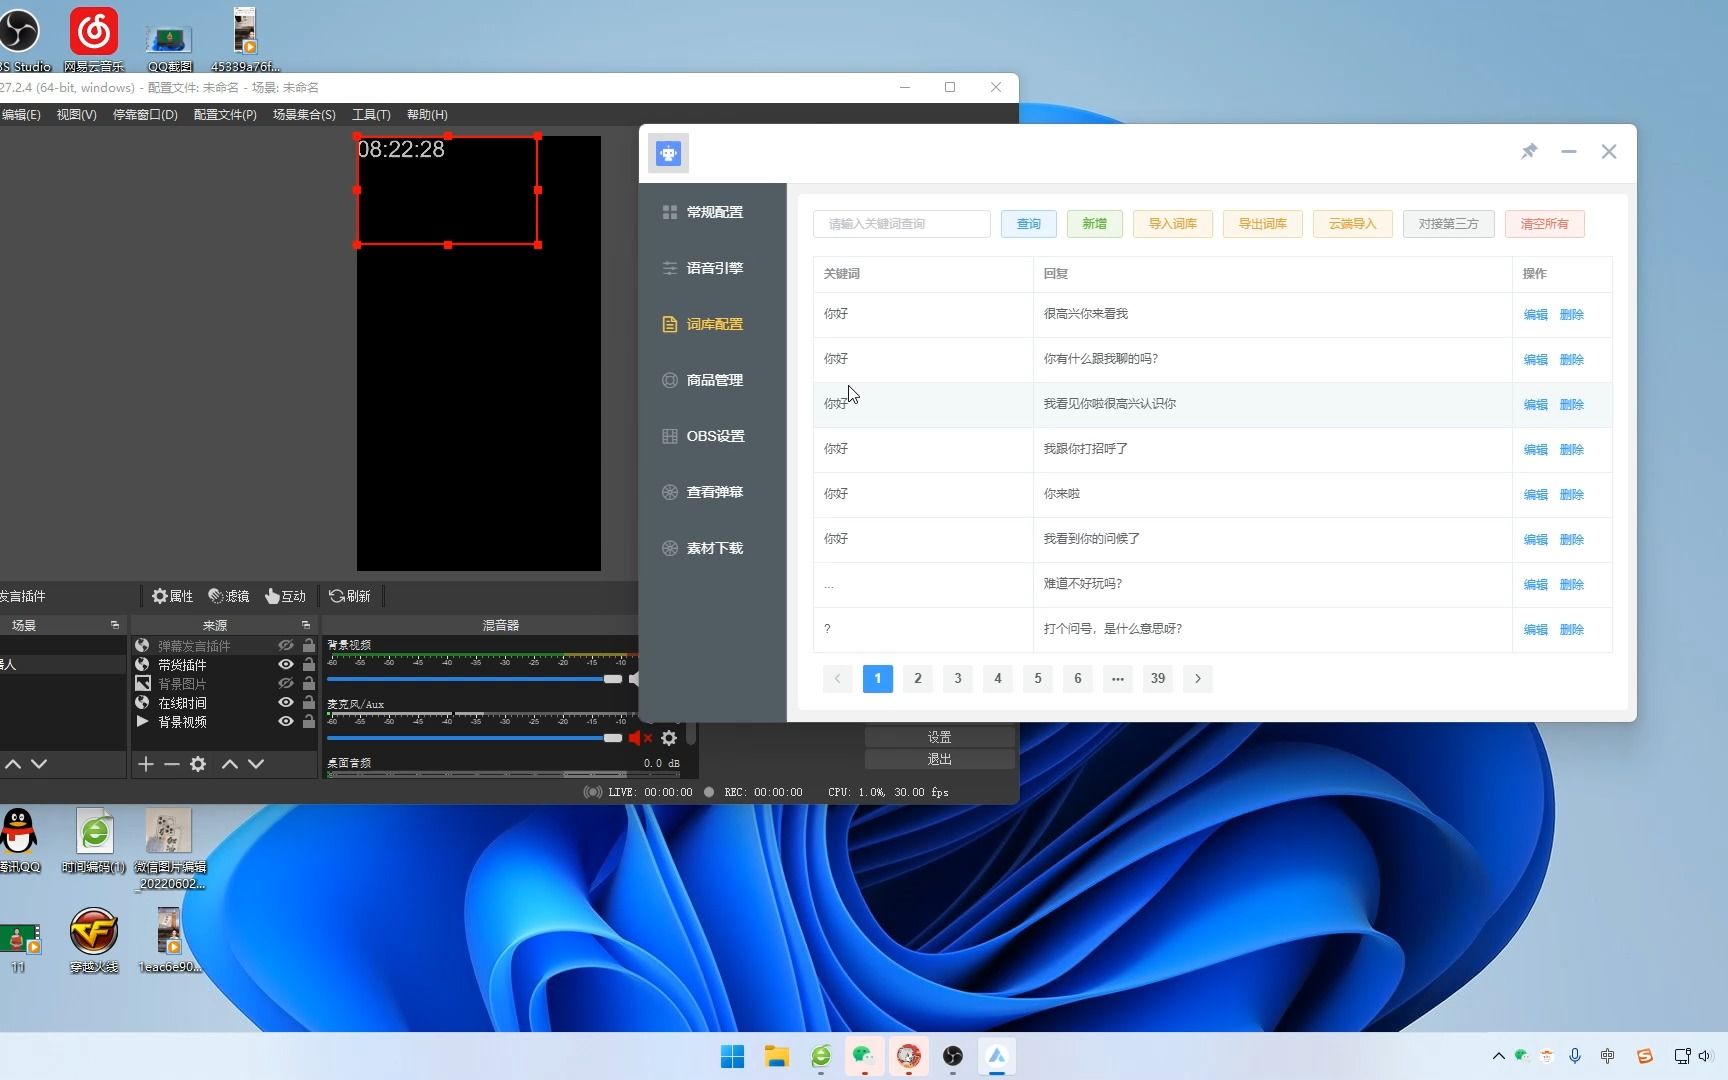Edit the row replying 打个问号,是什么意思呀?
Image resolution: width=1728 pixels, height=1080 pixels.
click(1535, 629)
